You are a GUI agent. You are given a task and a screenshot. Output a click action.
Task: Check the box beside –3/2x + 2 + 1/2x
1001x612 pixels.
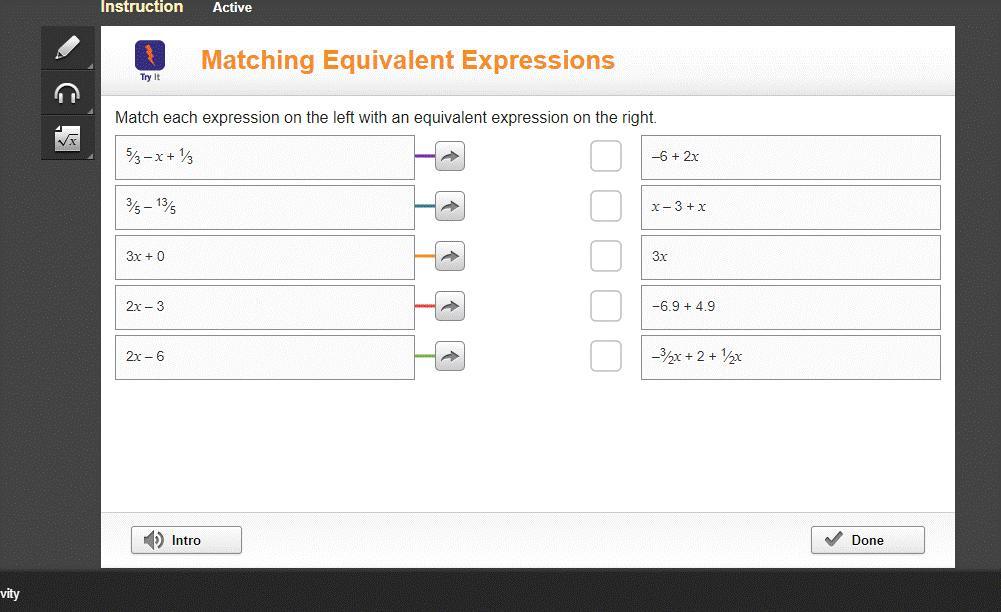[x=606, y=356]
